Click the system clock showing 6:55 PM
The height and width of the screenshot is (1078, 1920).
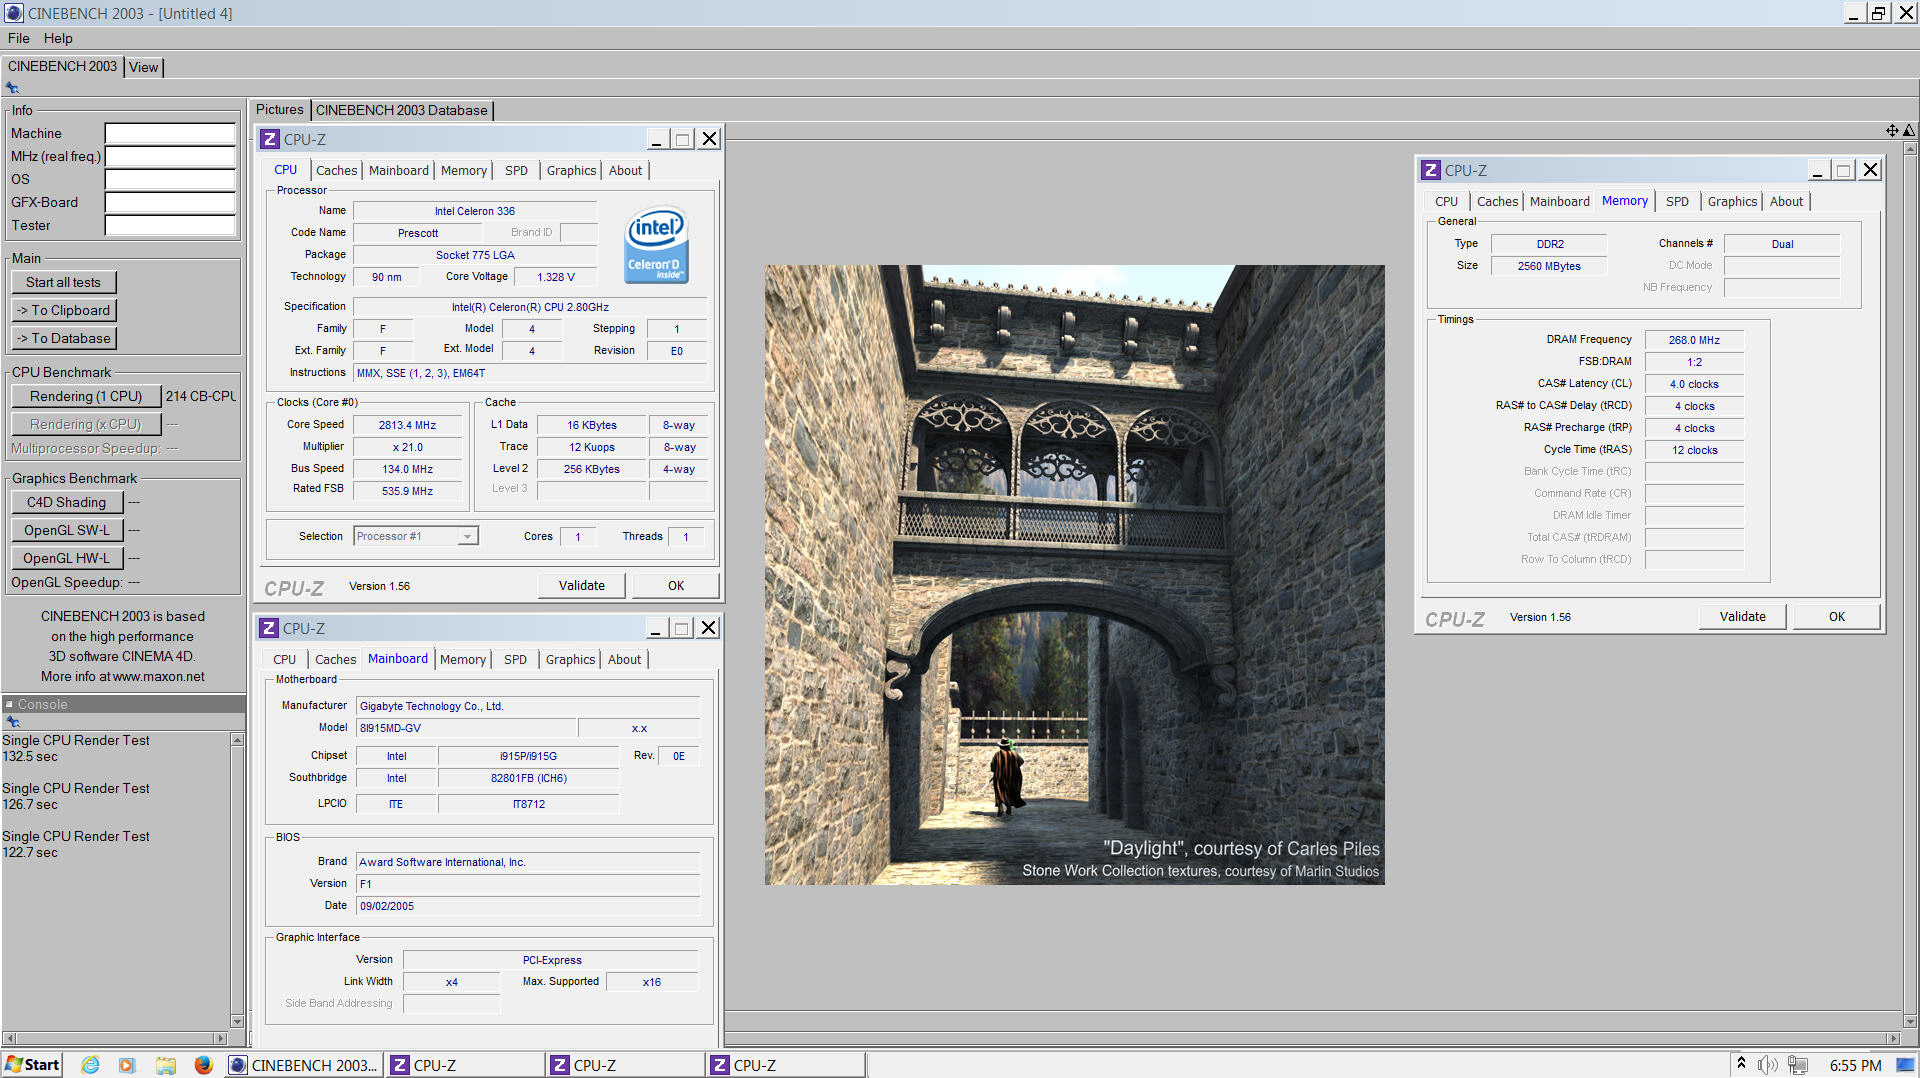tap(1855, 1066)
